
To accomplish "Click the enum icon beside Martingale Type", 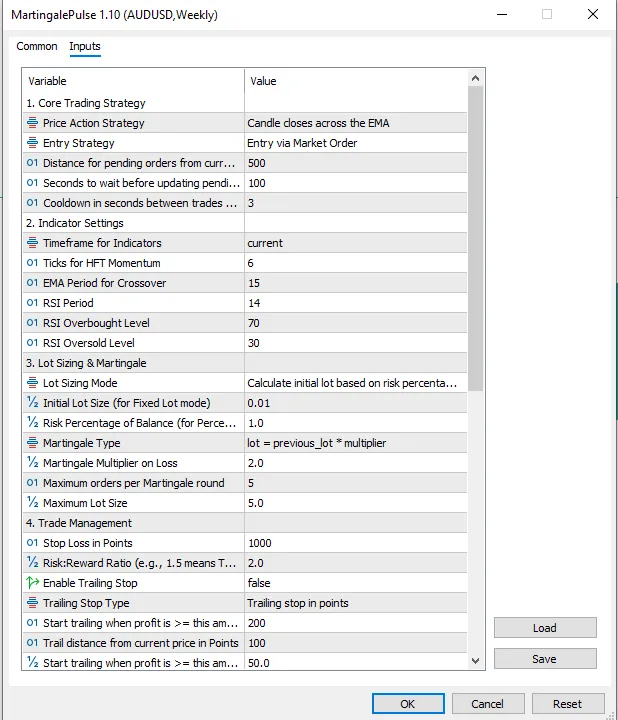I will coord(32,443).
